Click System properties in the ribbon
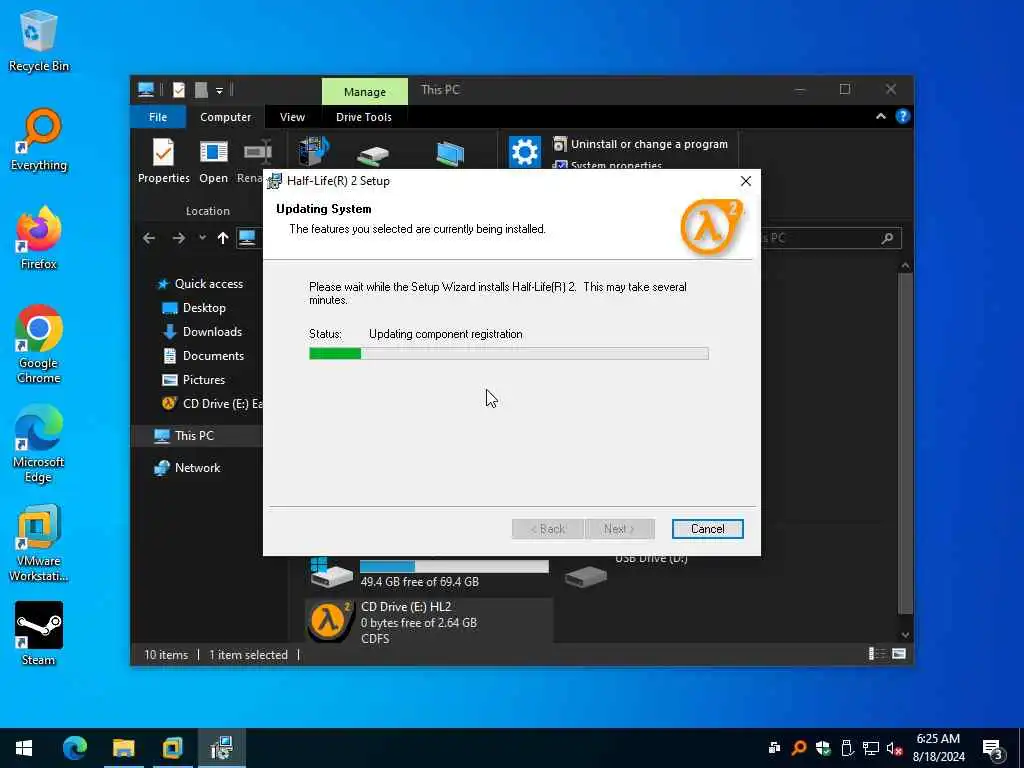1024x768 pixels. pyautogui.click(x=608, y=165)
